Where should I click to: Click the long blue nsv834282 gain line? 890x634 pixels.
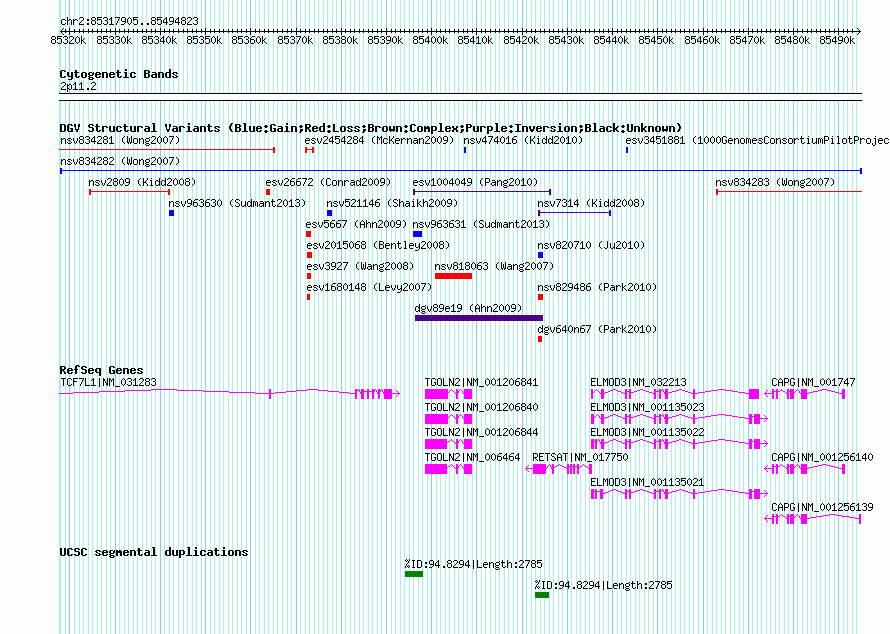point(461,171)
